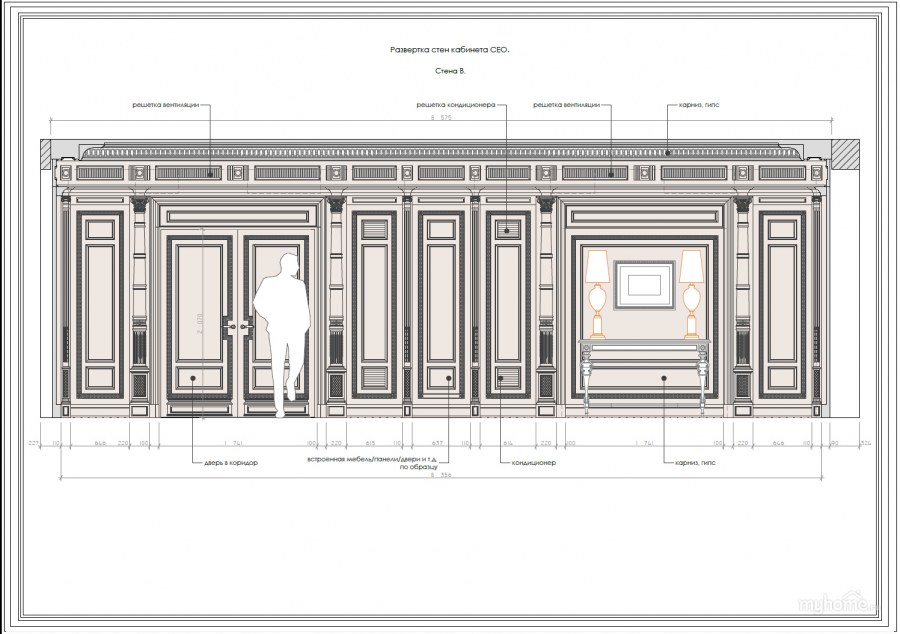
Task: Click the '8 575' top dimension value
Action: pyautogui.click(x=441, y=119)
